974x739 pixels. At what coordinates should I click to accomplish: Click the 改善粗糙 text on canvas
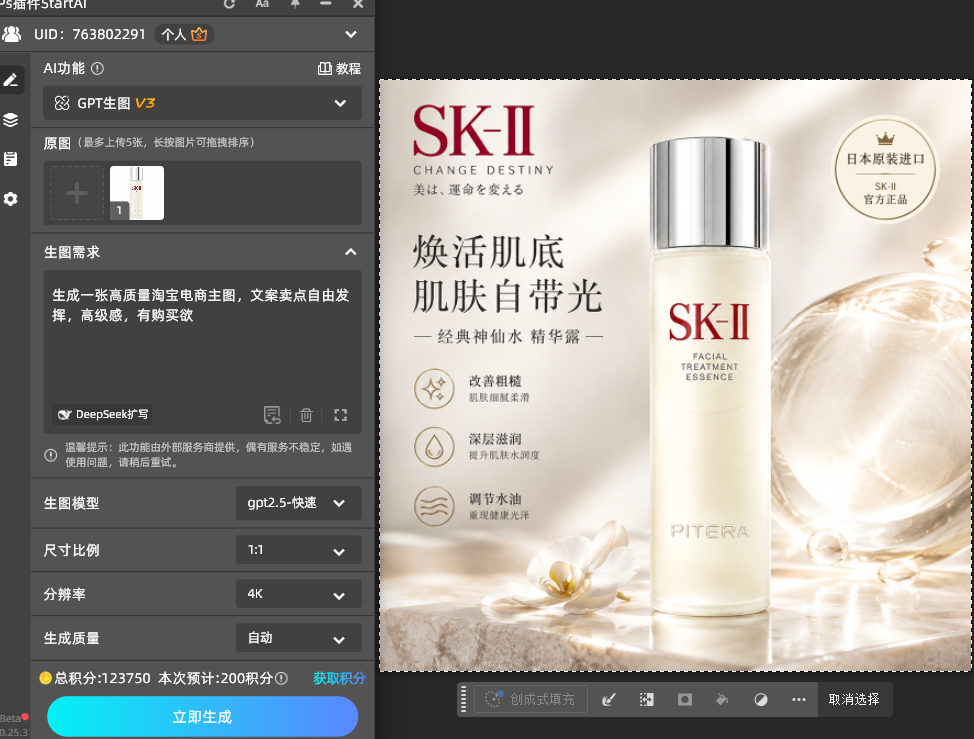[495, 381]
